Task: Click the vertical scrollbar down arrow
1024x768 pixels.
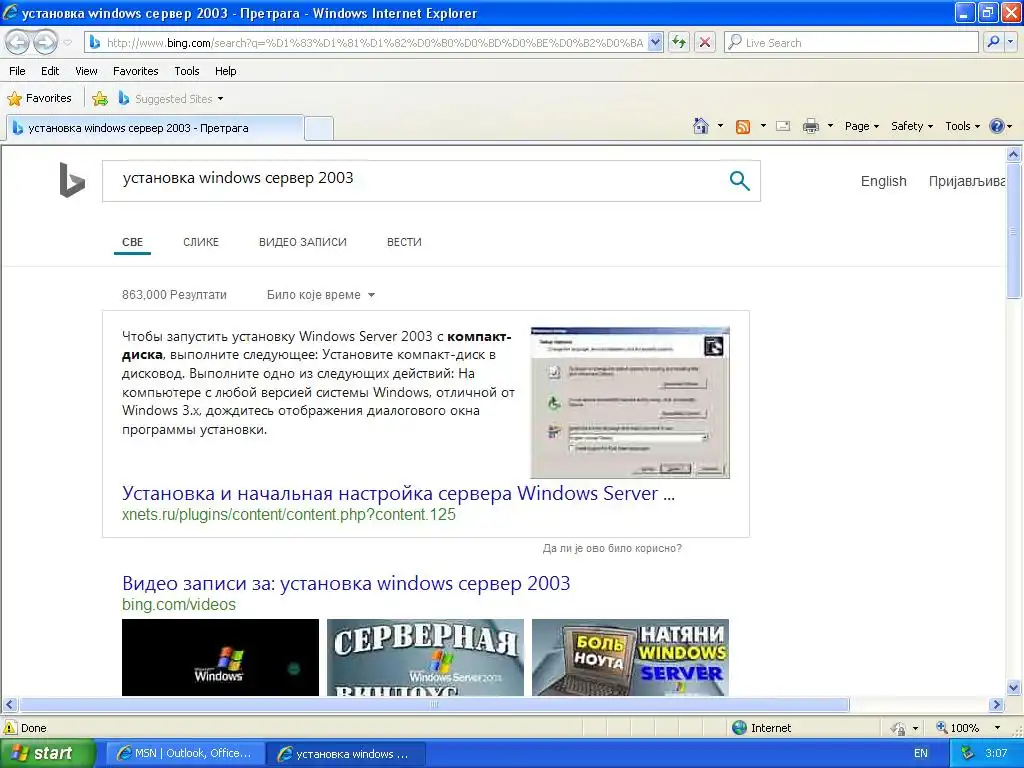Action: click(1014, 687)
